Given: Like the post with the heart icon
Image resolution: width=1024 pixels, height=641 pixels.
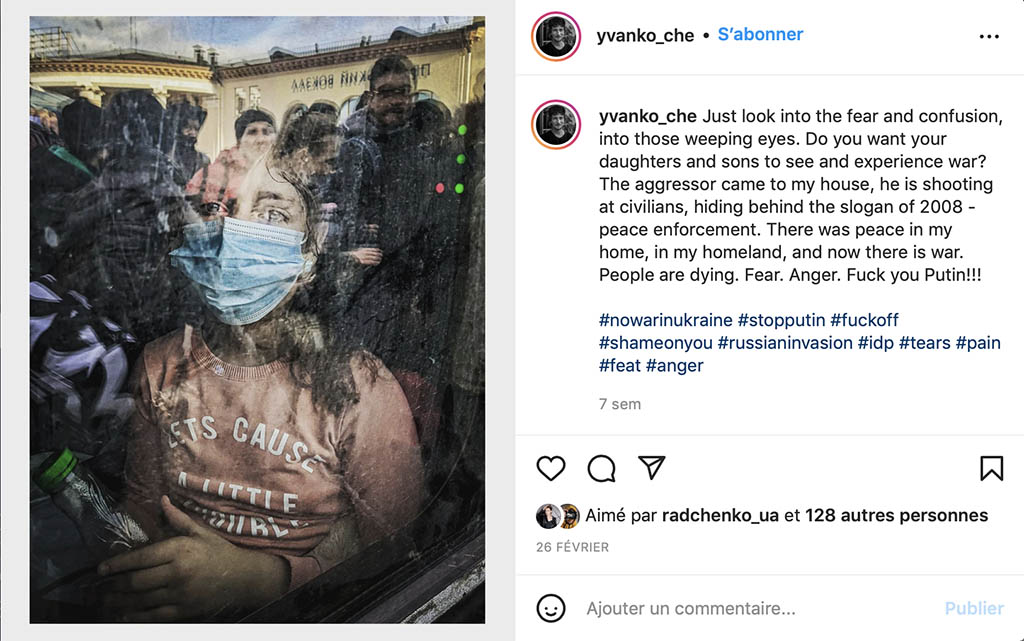Looking at the screenshot, I should (551, 468).
